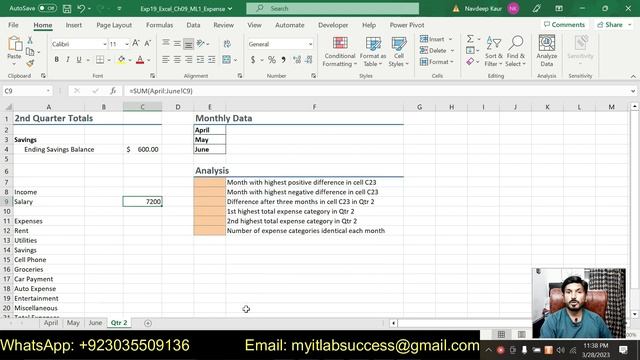640x360 pixels.
Task: Toggle Middle Align
Action: (177, 43)
